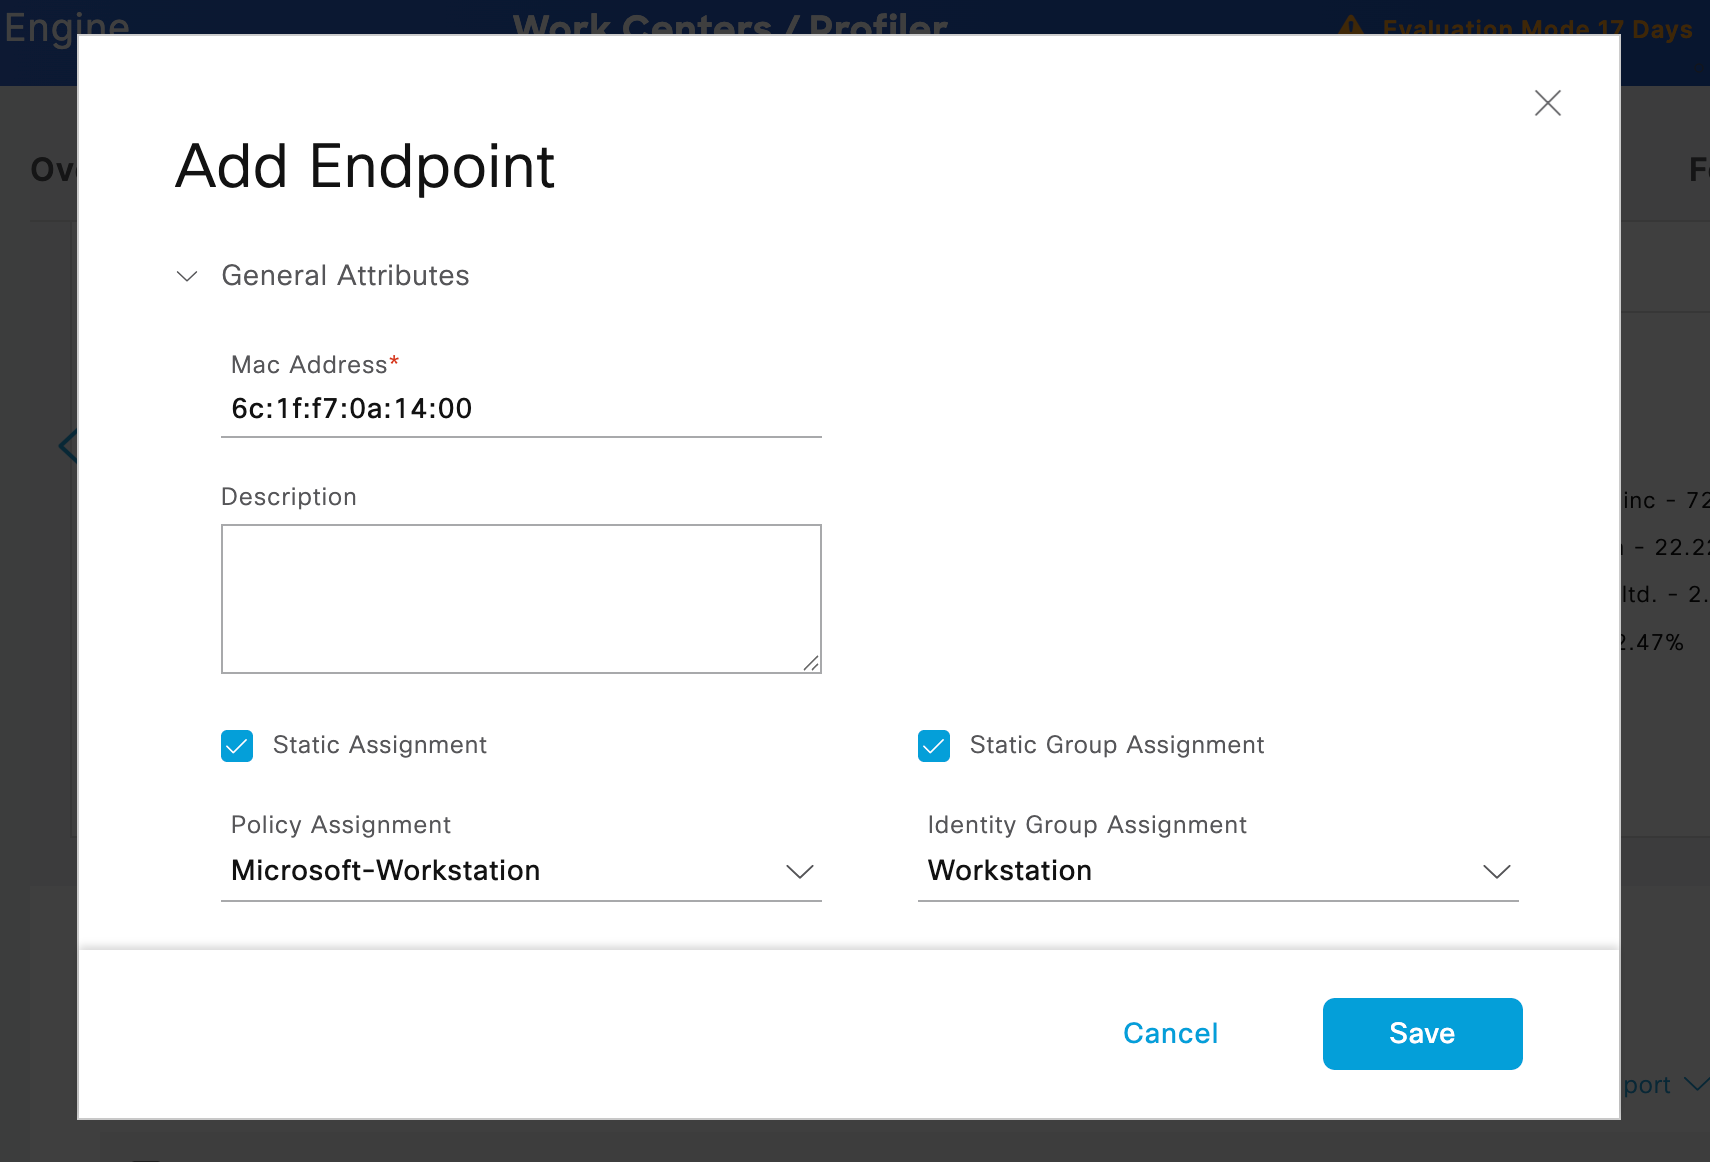Click the Identity Group Assignment chevron icon
The image size is (1710, 1162).
pos(1497,872)
